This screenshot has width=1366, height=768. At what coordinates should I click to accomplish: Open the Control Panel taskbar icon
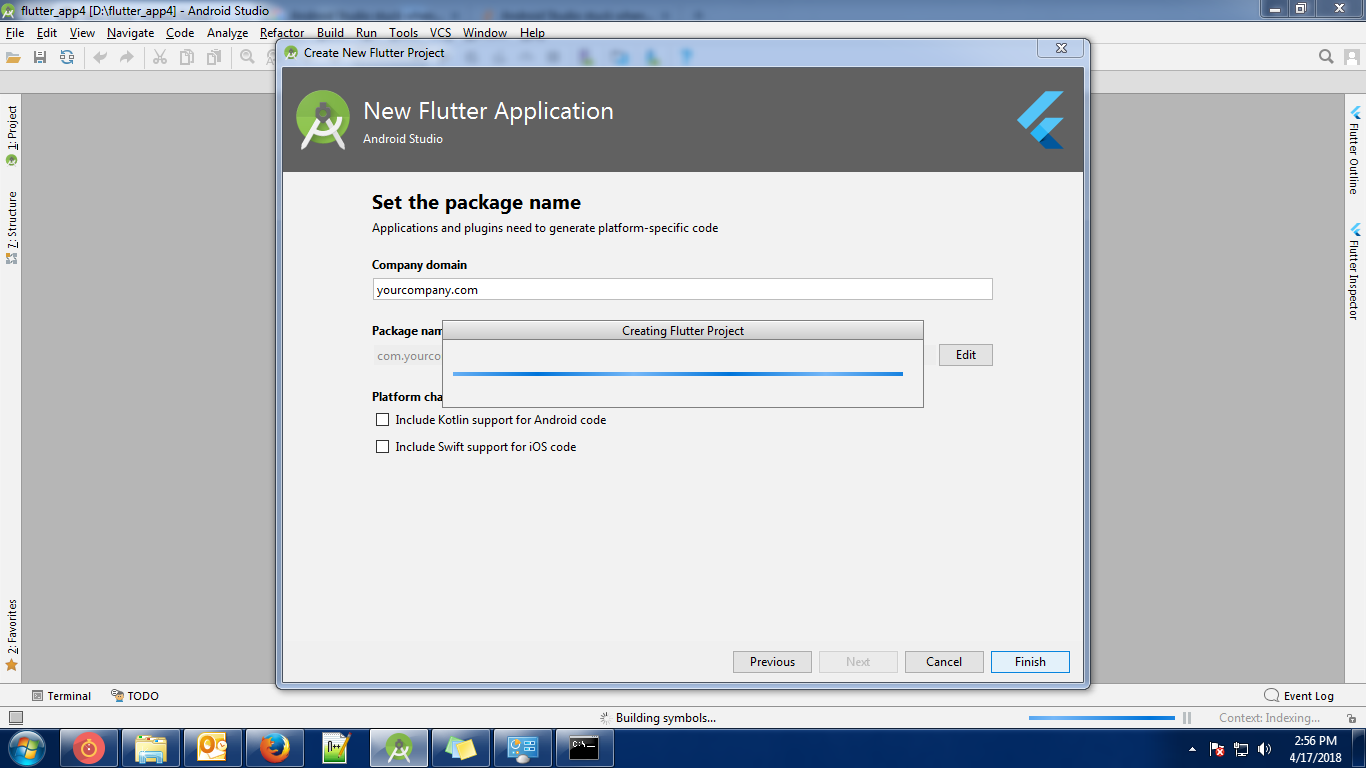pyautogui.click(x=523, y=748)
